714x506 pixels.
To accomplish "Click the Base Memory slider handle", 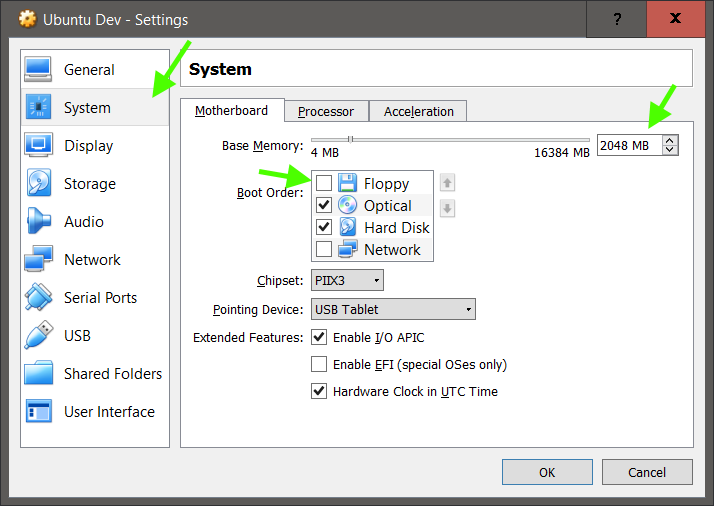I will pos(350,139).
